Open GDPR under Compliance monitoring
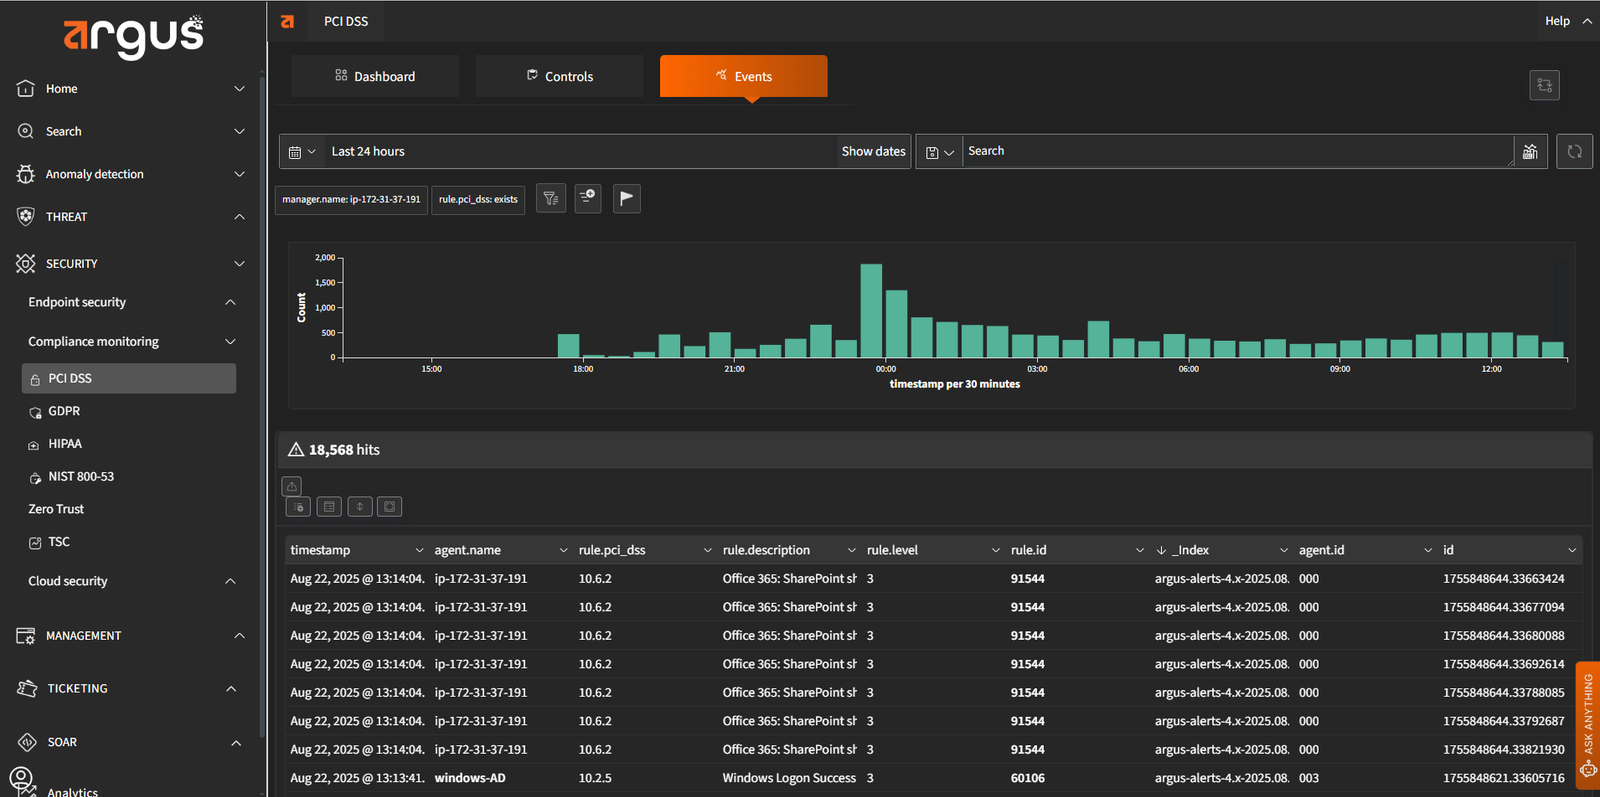Viewport: 1600px width, 797px height. click(x=64, y=411)
